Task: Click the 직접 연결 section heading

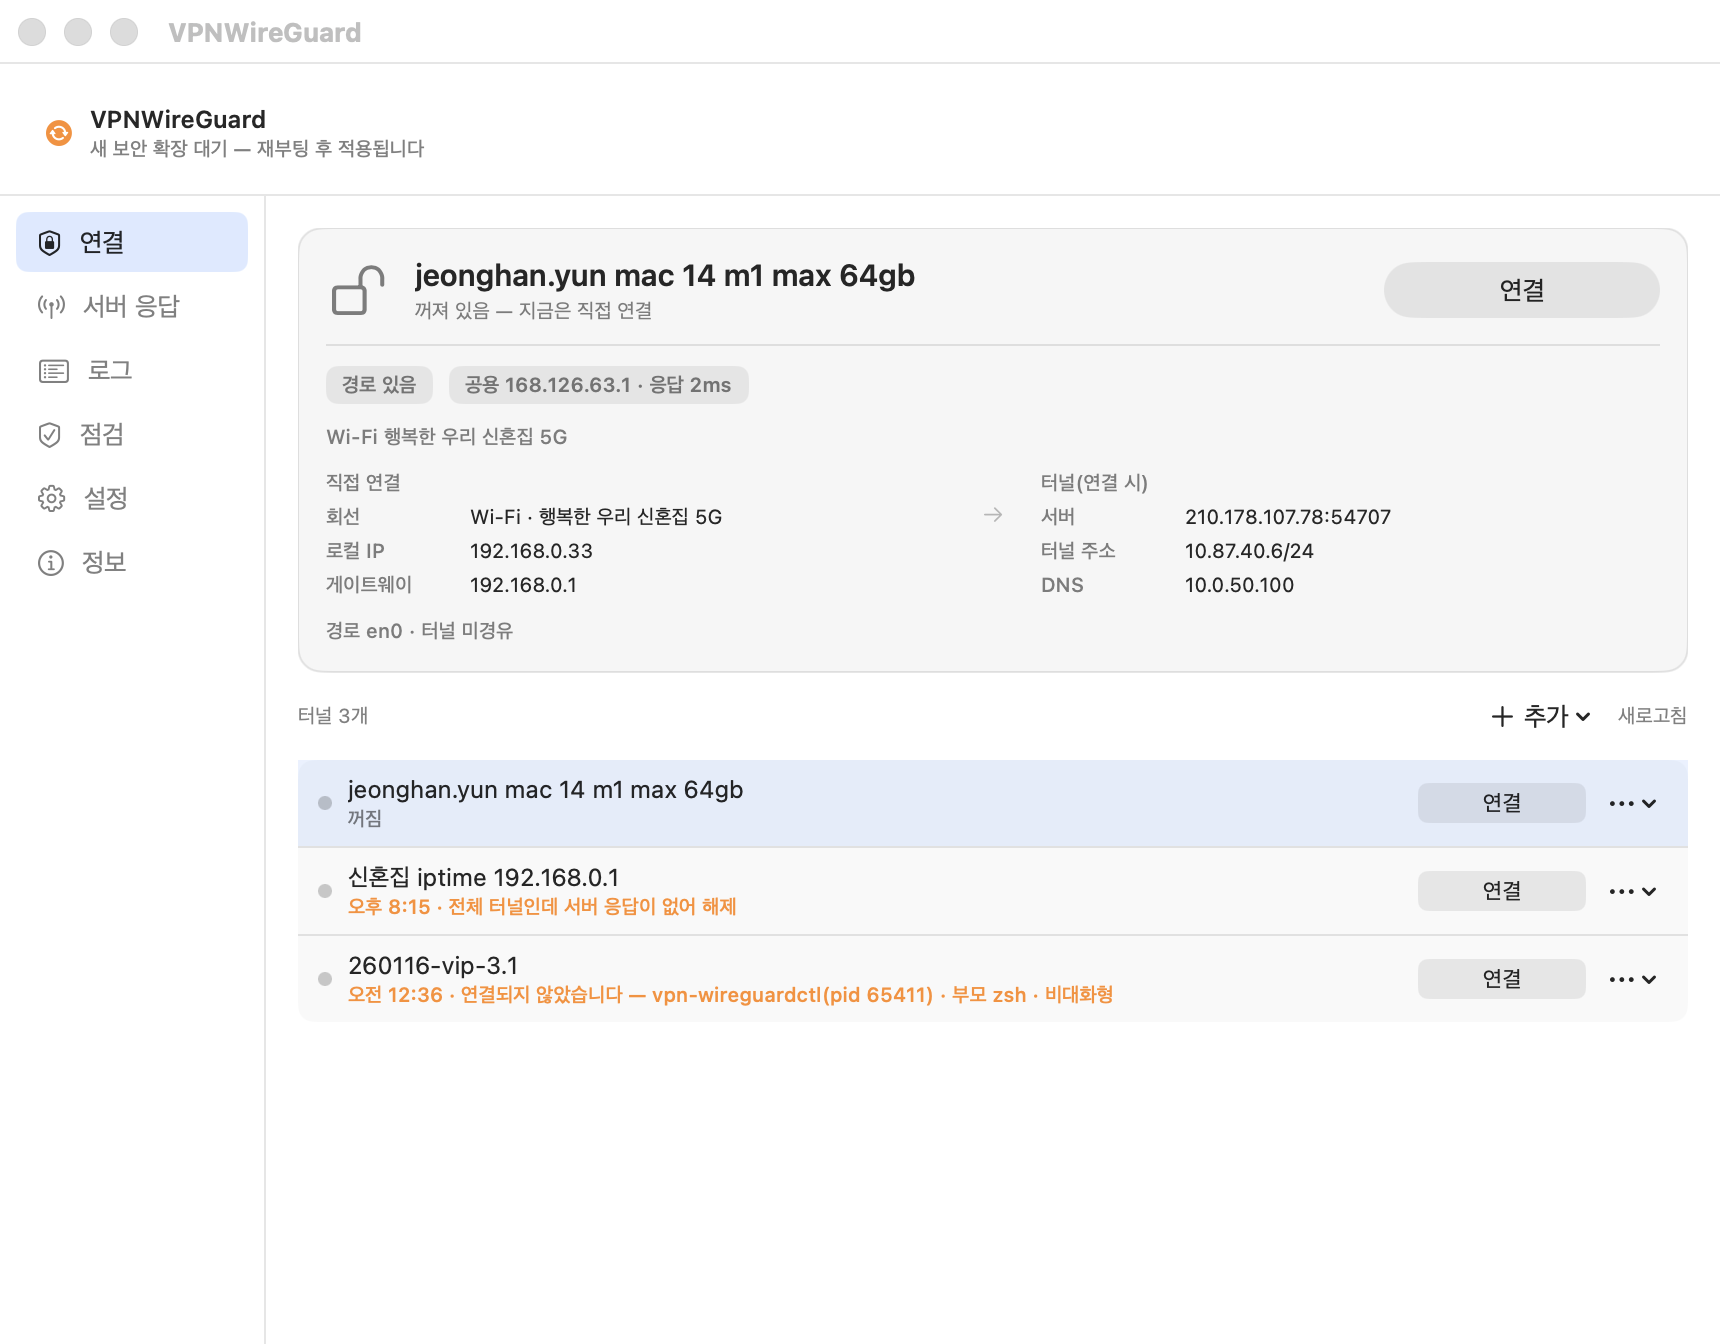Action: click(363, 483)
